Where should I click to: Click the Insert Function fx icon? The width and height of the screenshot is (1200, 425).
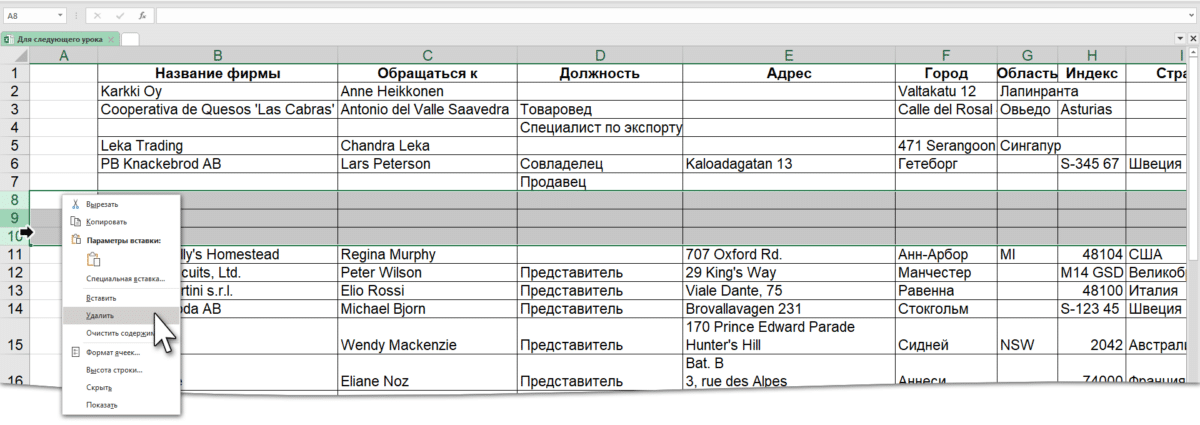[x=142, y=16]
